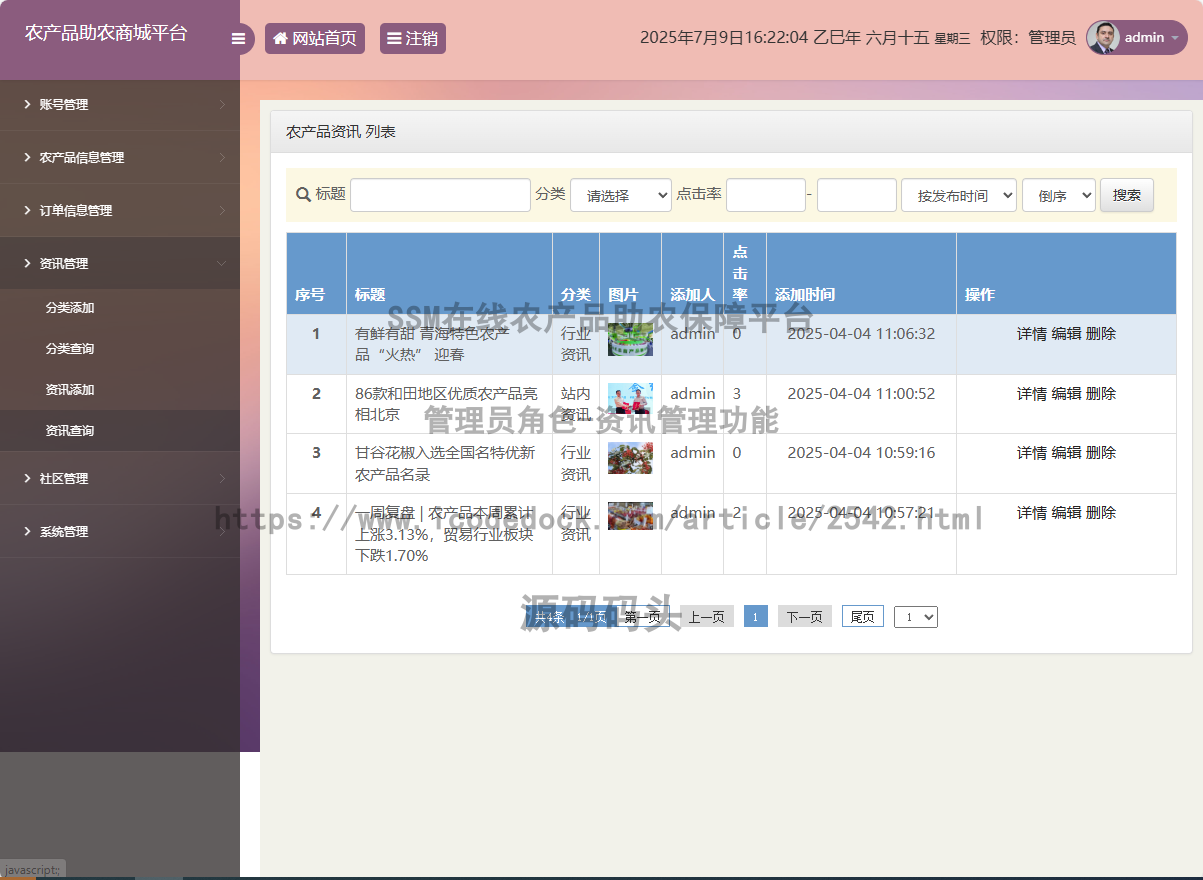The image size is (1203, 880).
Task: Click the 站内资讯 category cell
Action: pyautogui.click(x=576, y=404)
